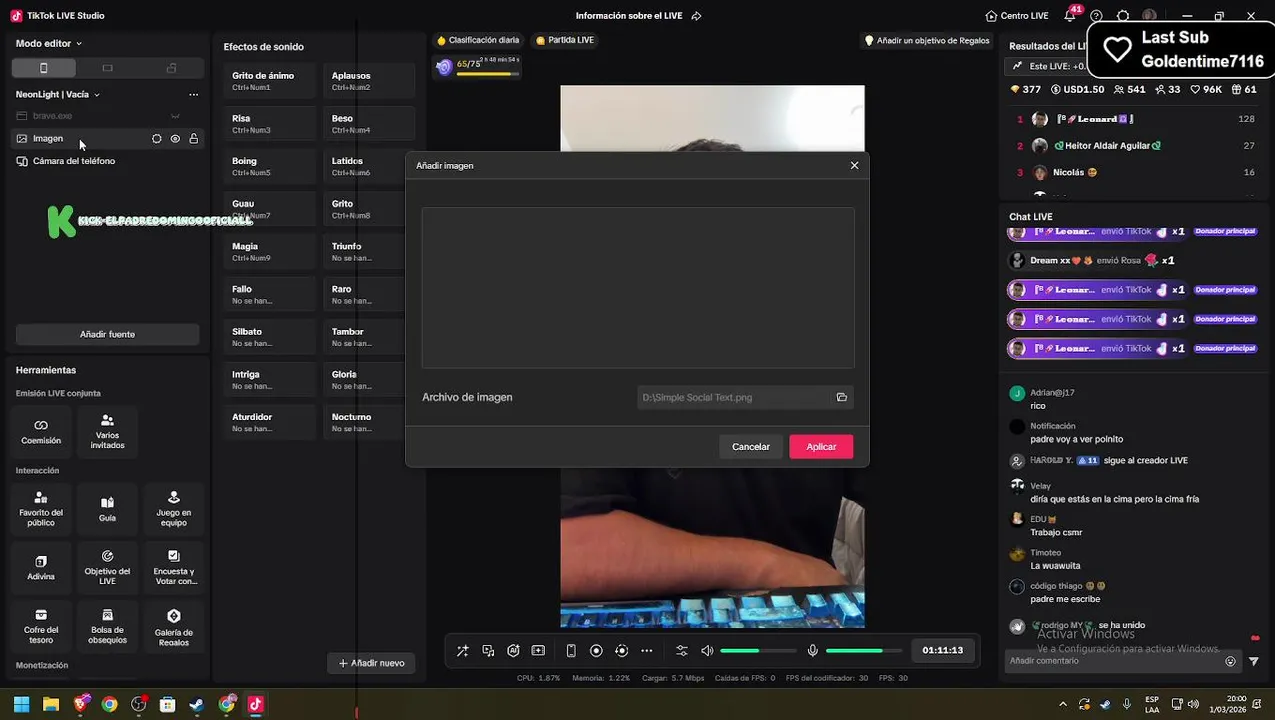The width and height of the screenshot is (1275, 720).
Task: Open the Partida LIVE tab
Action: pyautogui.click(x=565, y=40)
